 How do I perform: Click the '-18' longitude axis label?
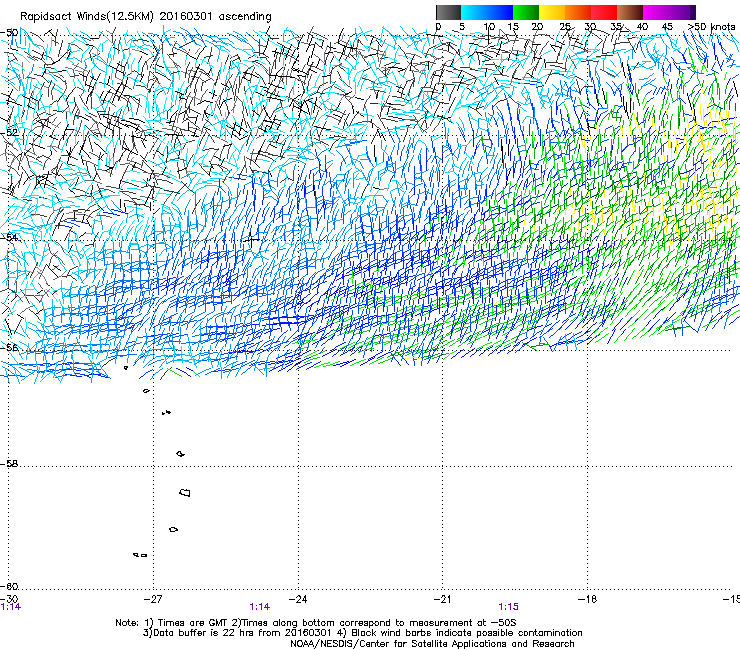point(587,599)
